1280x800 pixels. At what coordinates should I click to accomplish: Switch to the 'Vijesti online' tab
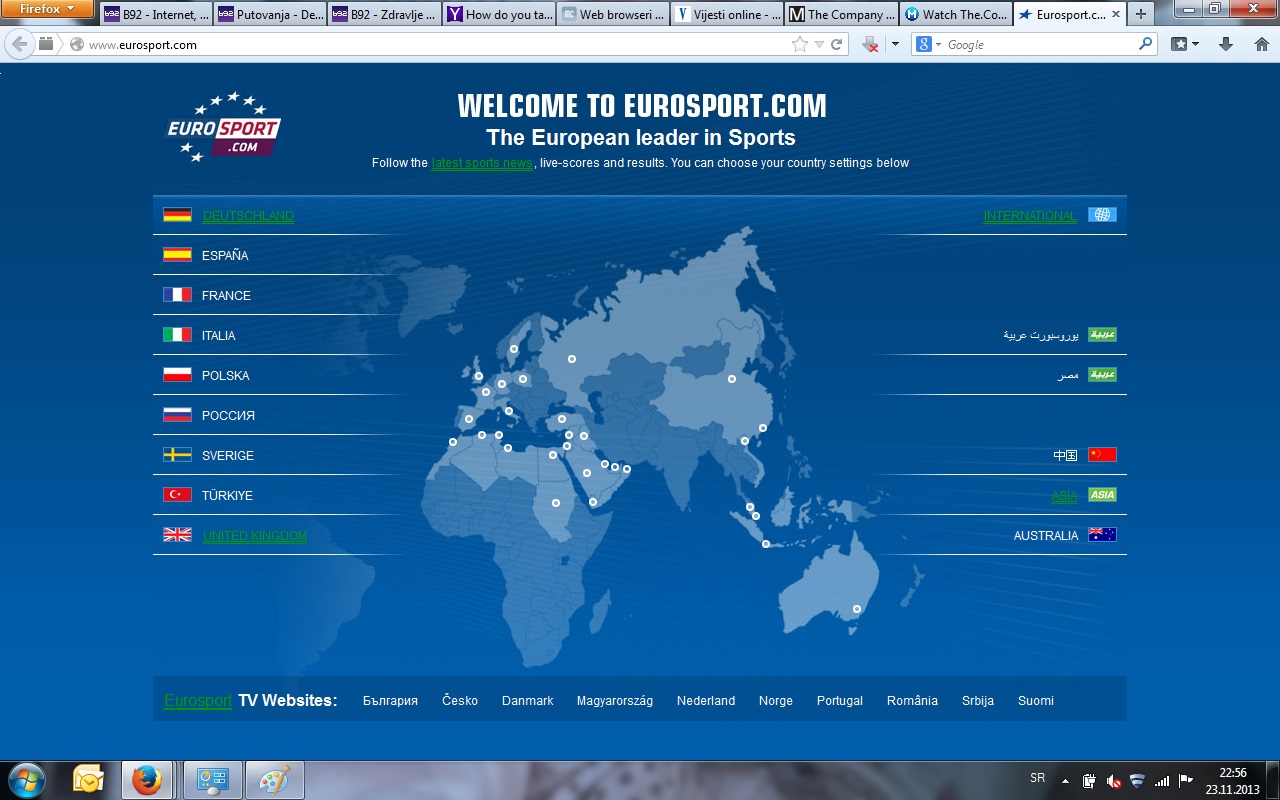click(x=726, y=15)
